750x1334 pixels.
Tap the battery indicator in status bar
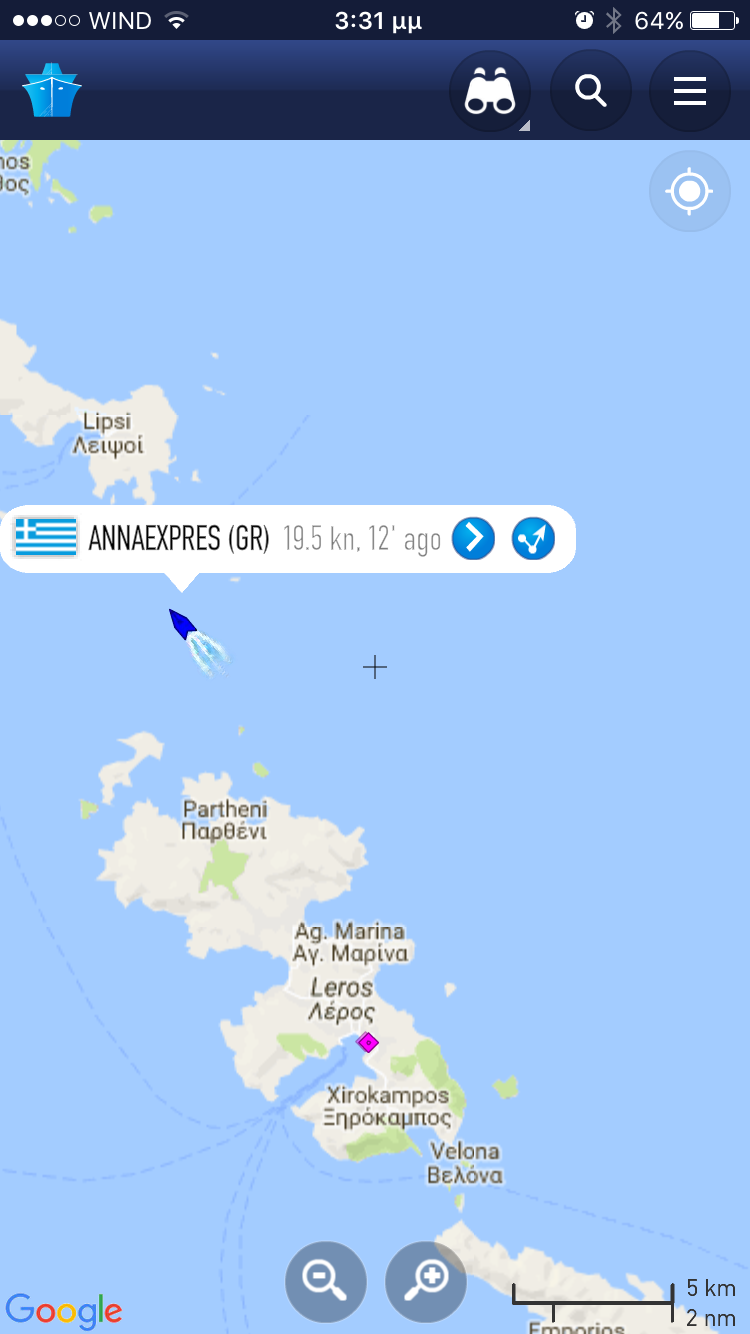tap(712, 20)
